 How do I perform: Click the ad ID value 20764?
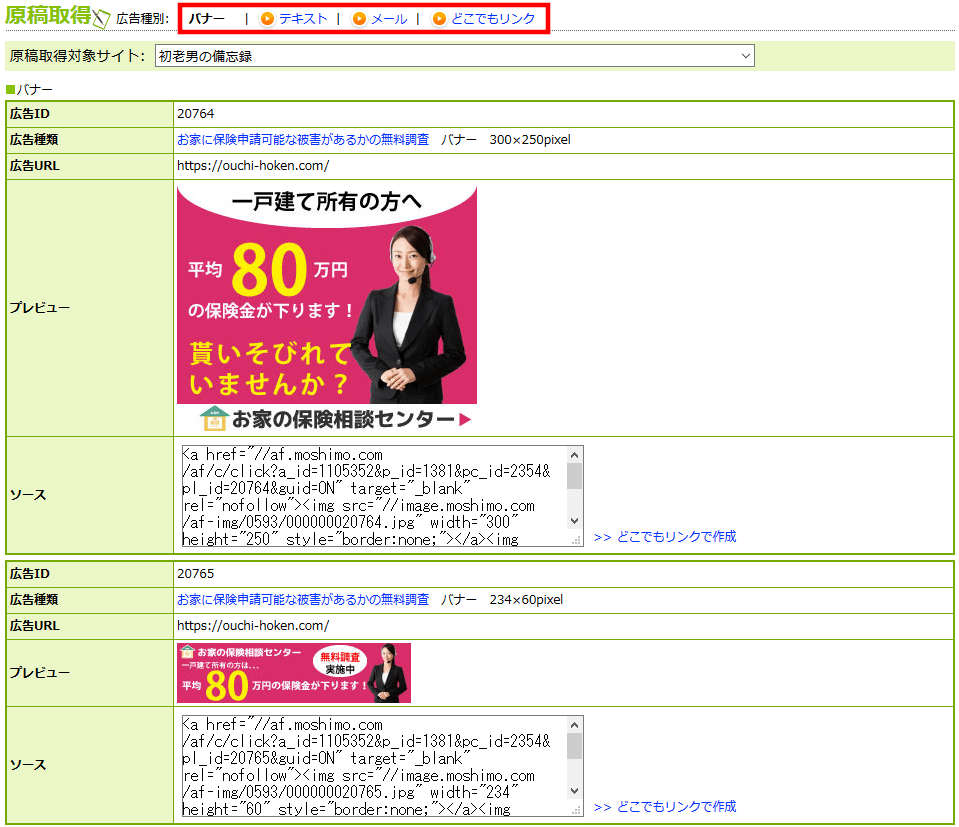point(196,114)
